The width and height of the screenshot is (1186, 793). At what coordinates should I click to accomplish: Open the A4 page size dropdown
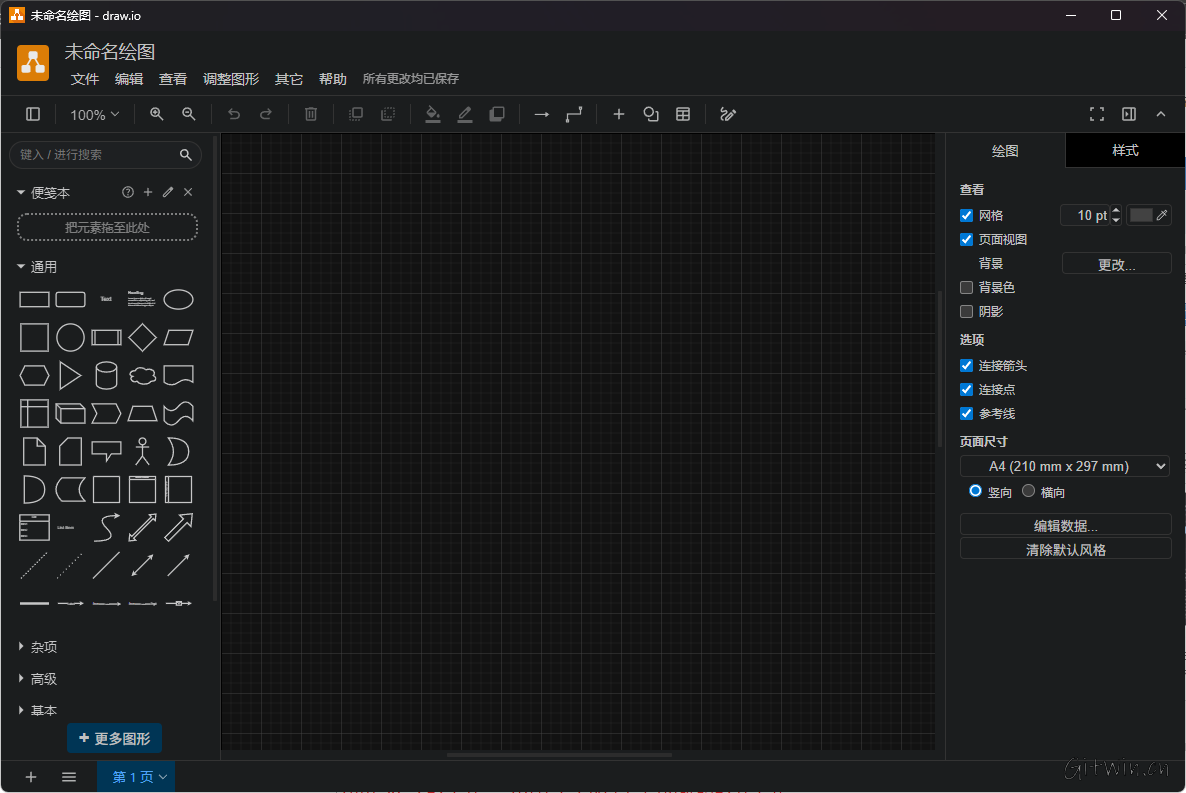(x=1065, y=466)
